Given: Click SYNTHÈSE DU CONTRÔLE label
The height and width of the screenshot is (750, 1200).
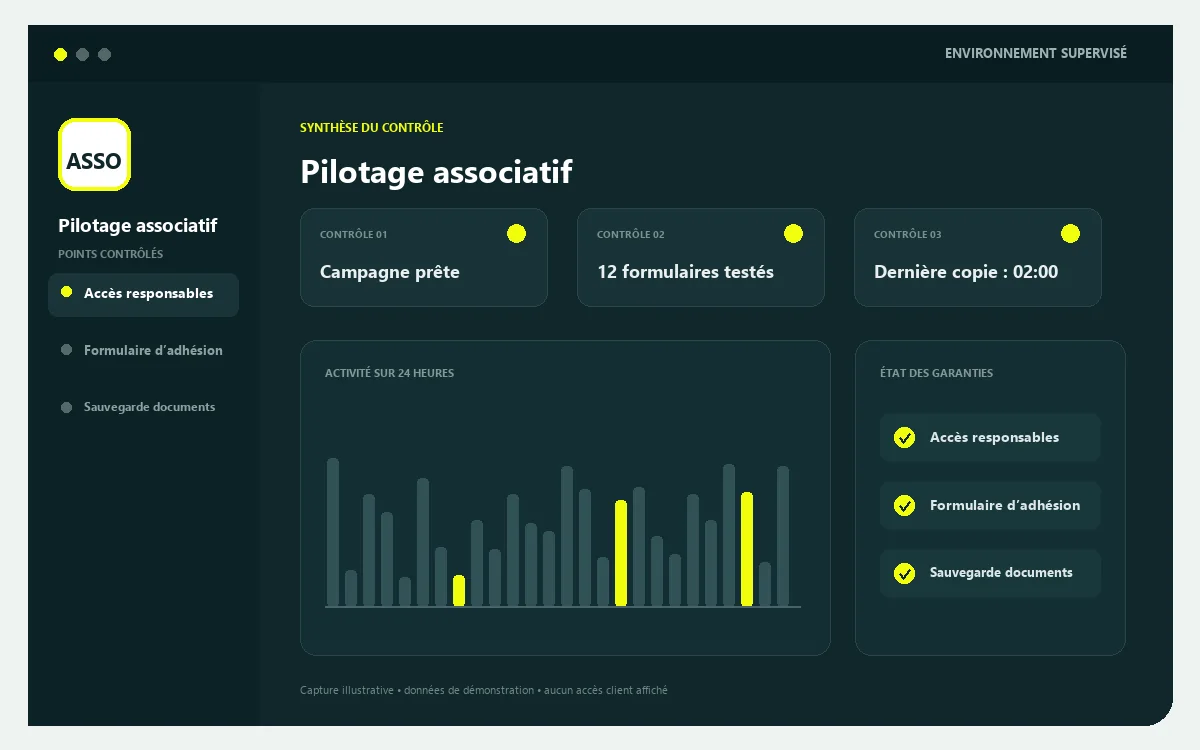Looking at the screenshot, I should pos(372,128).
